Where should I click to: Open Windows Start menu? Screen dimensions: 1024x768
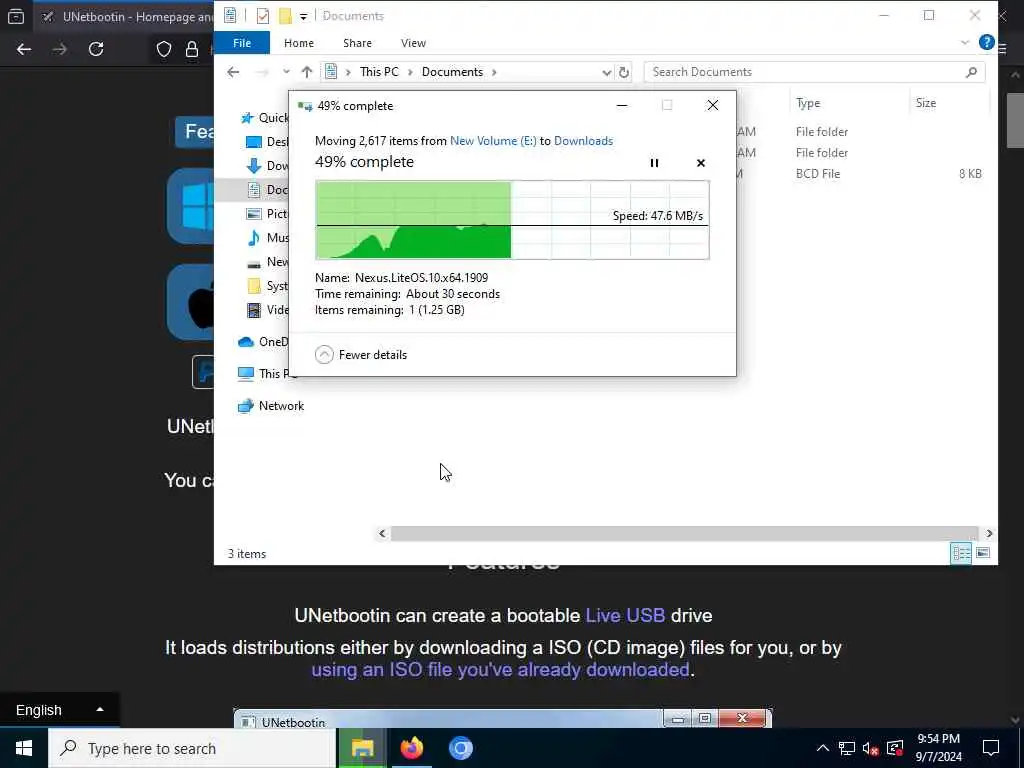click(24, 748)
